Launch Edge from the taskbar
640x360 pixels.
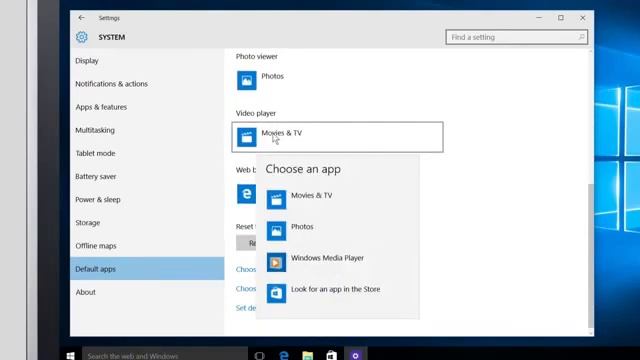284,356
